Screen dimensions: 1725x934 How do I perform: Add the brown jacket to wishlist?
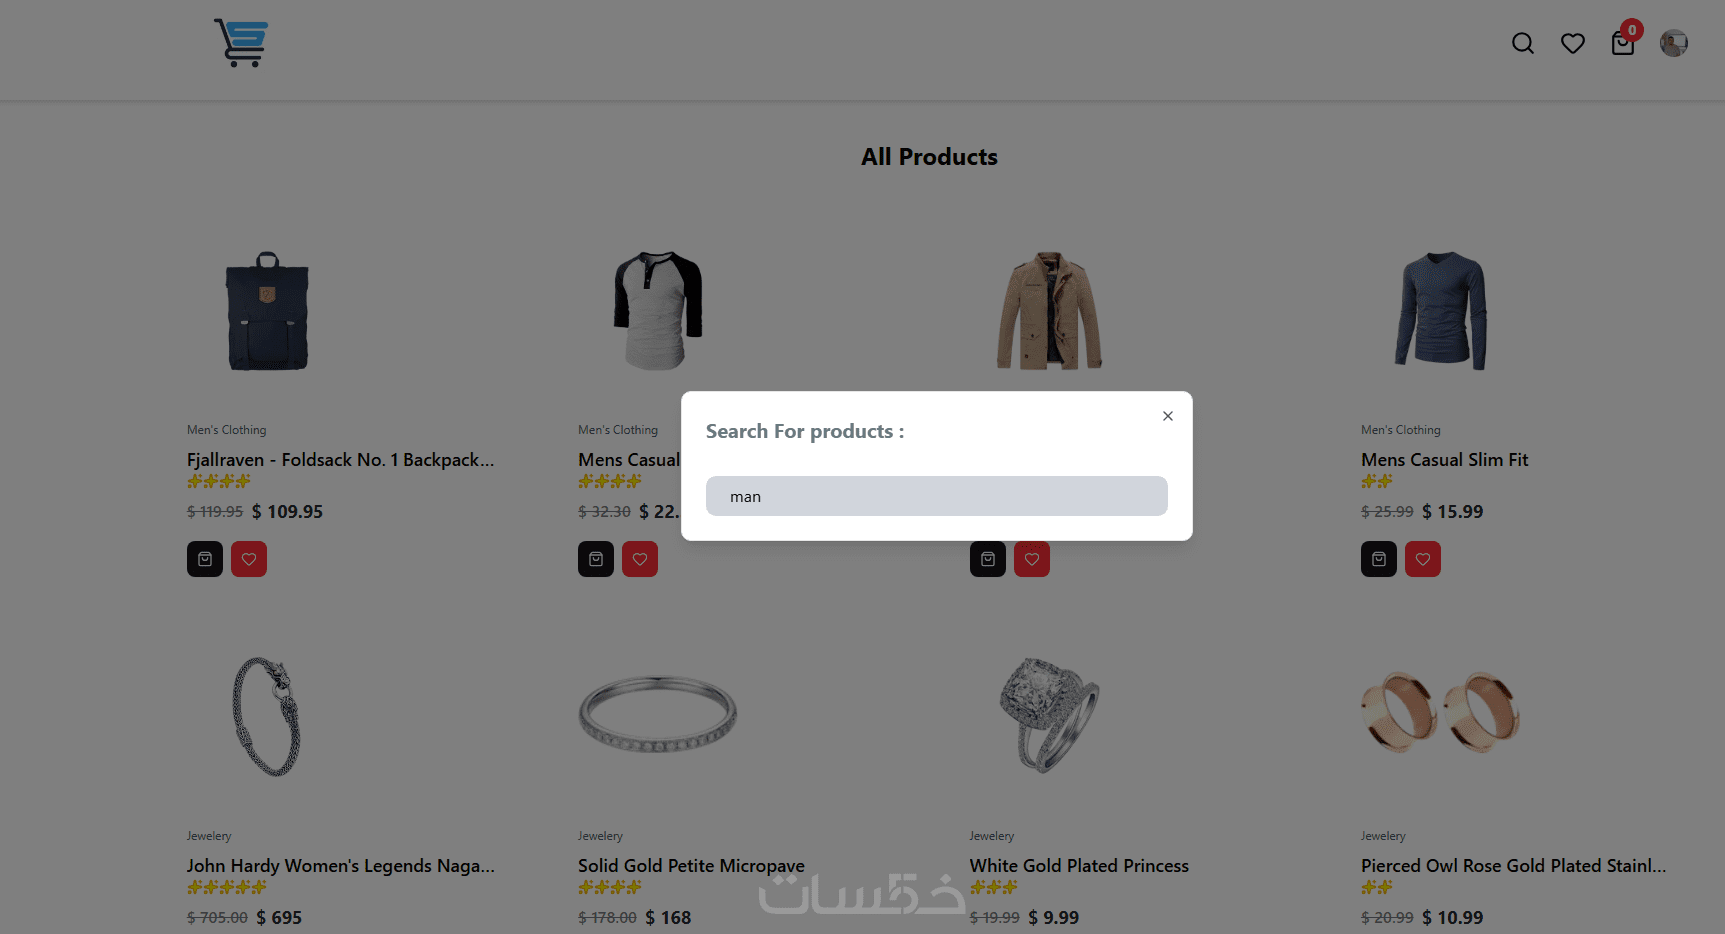[x=1032, y=559]
